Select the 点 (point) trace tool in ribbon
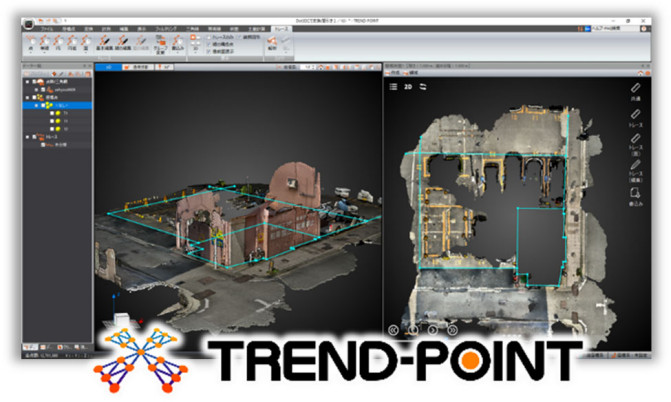 [31, 43]
